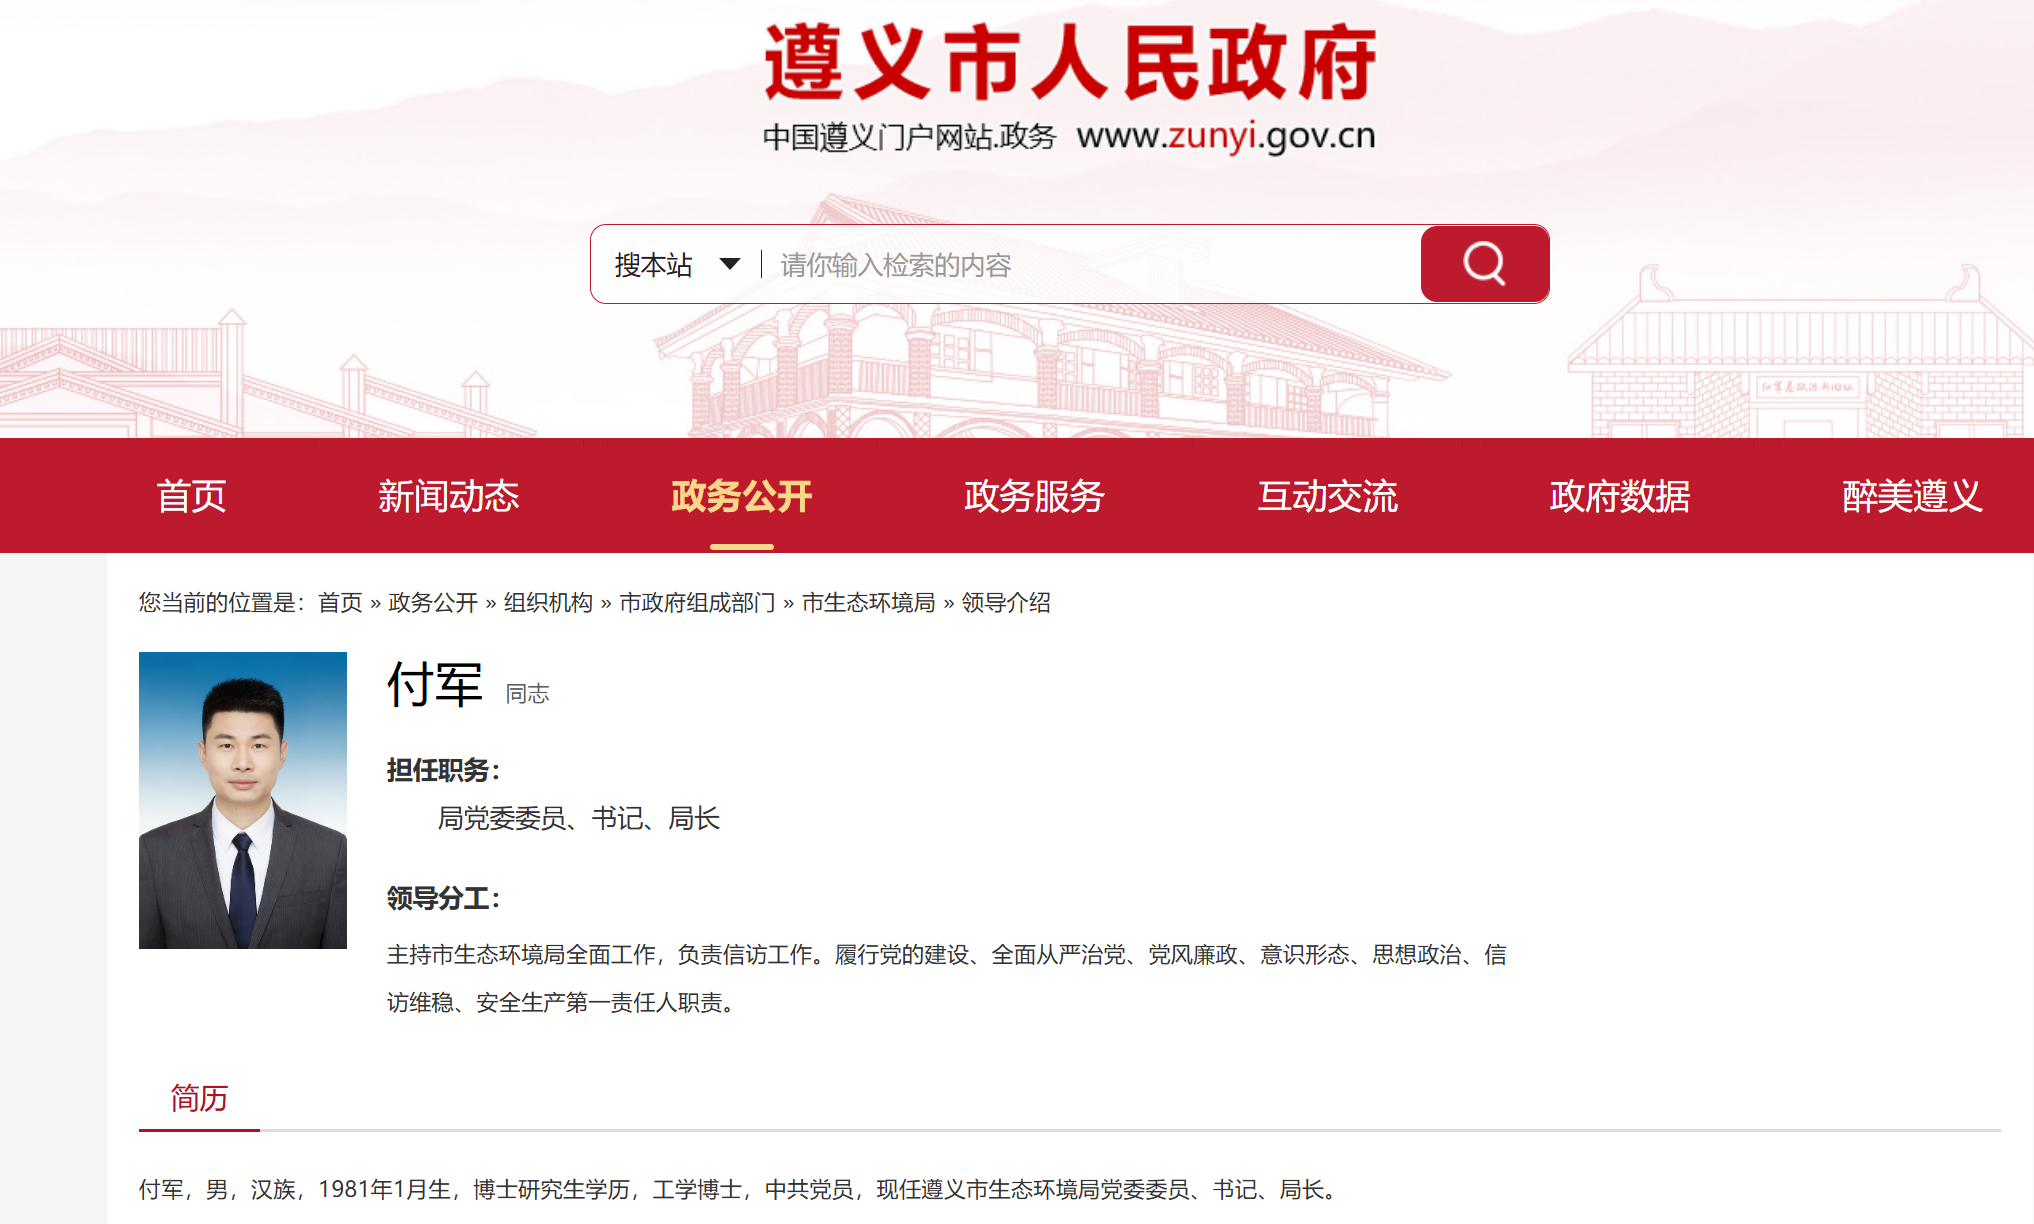Click 市政府组成部门 breadcrumb link

[x=697, y=602]
